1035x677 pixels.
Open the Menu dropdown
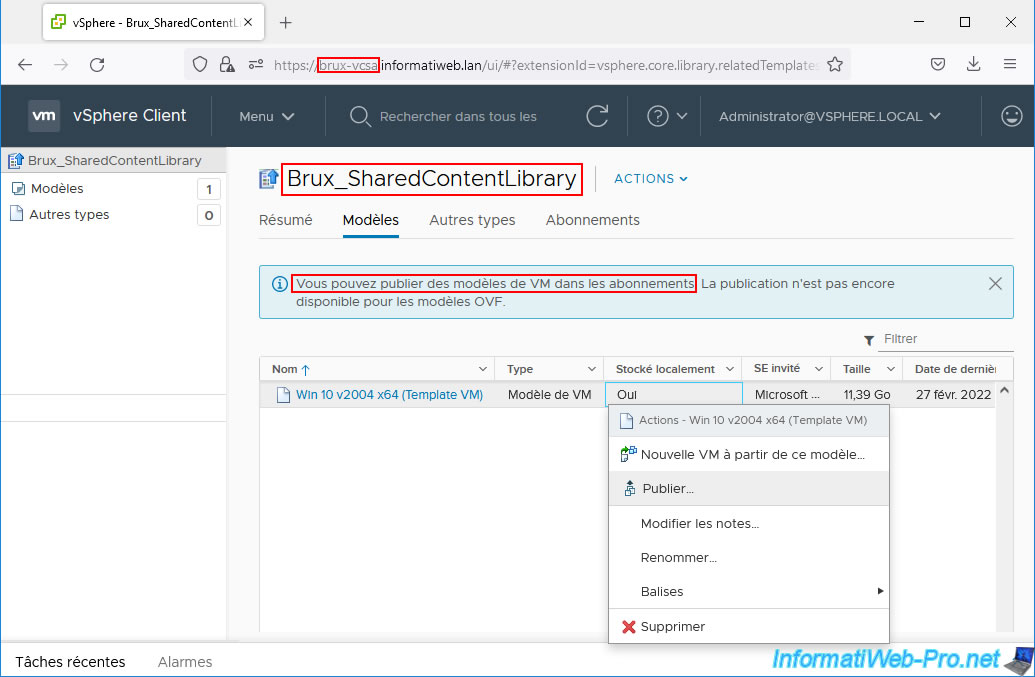pos(267,116)
